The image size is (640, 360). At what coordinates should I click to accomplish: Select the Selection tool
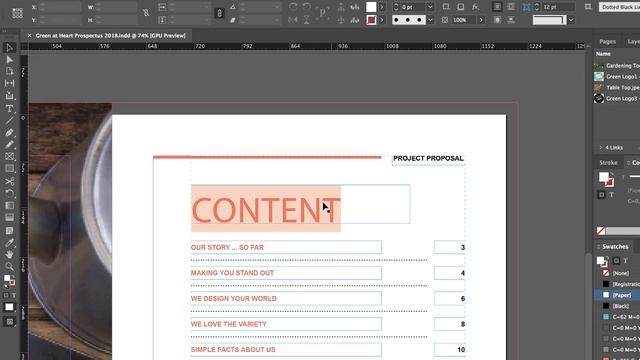click(x=9, y=47)
